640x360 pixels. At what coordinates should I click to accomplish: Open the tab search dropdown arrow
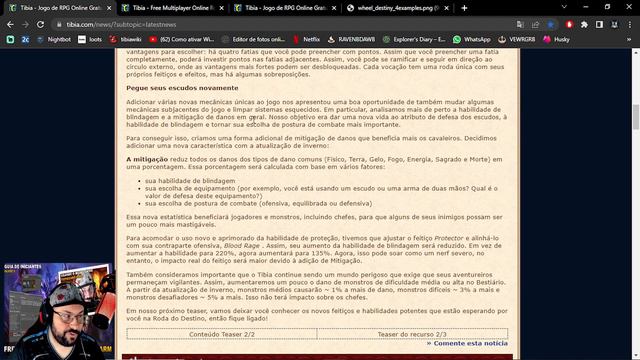click(564, 7)
